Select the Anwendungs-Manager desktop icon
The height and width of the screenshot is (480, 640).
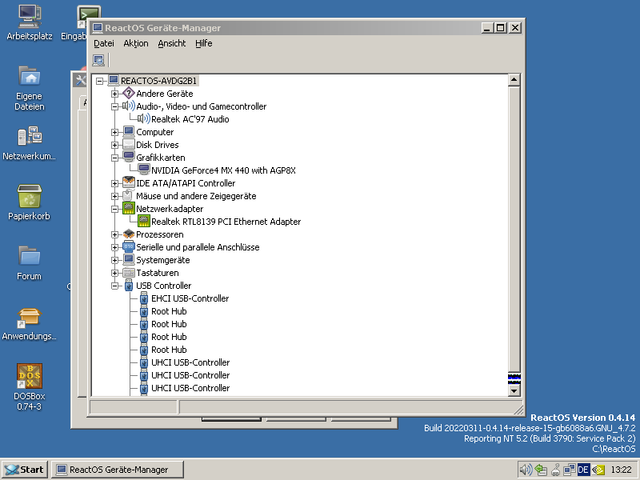[29, 317]
